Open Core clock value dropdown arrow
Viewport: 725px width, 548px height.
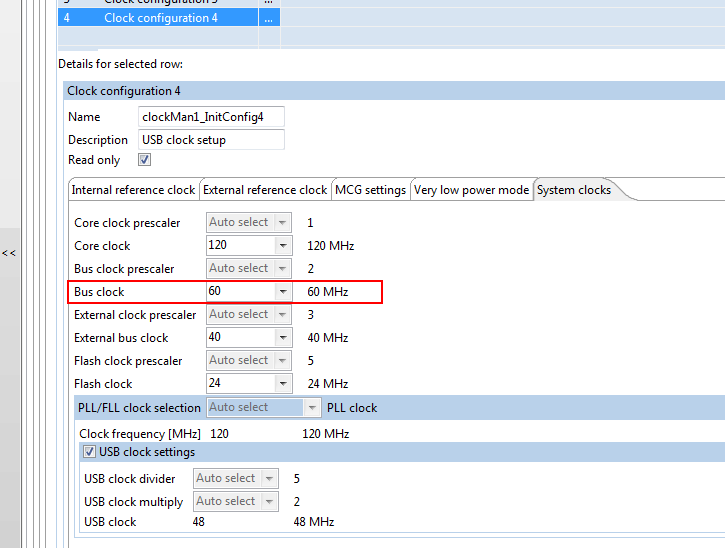pos(283,246)
